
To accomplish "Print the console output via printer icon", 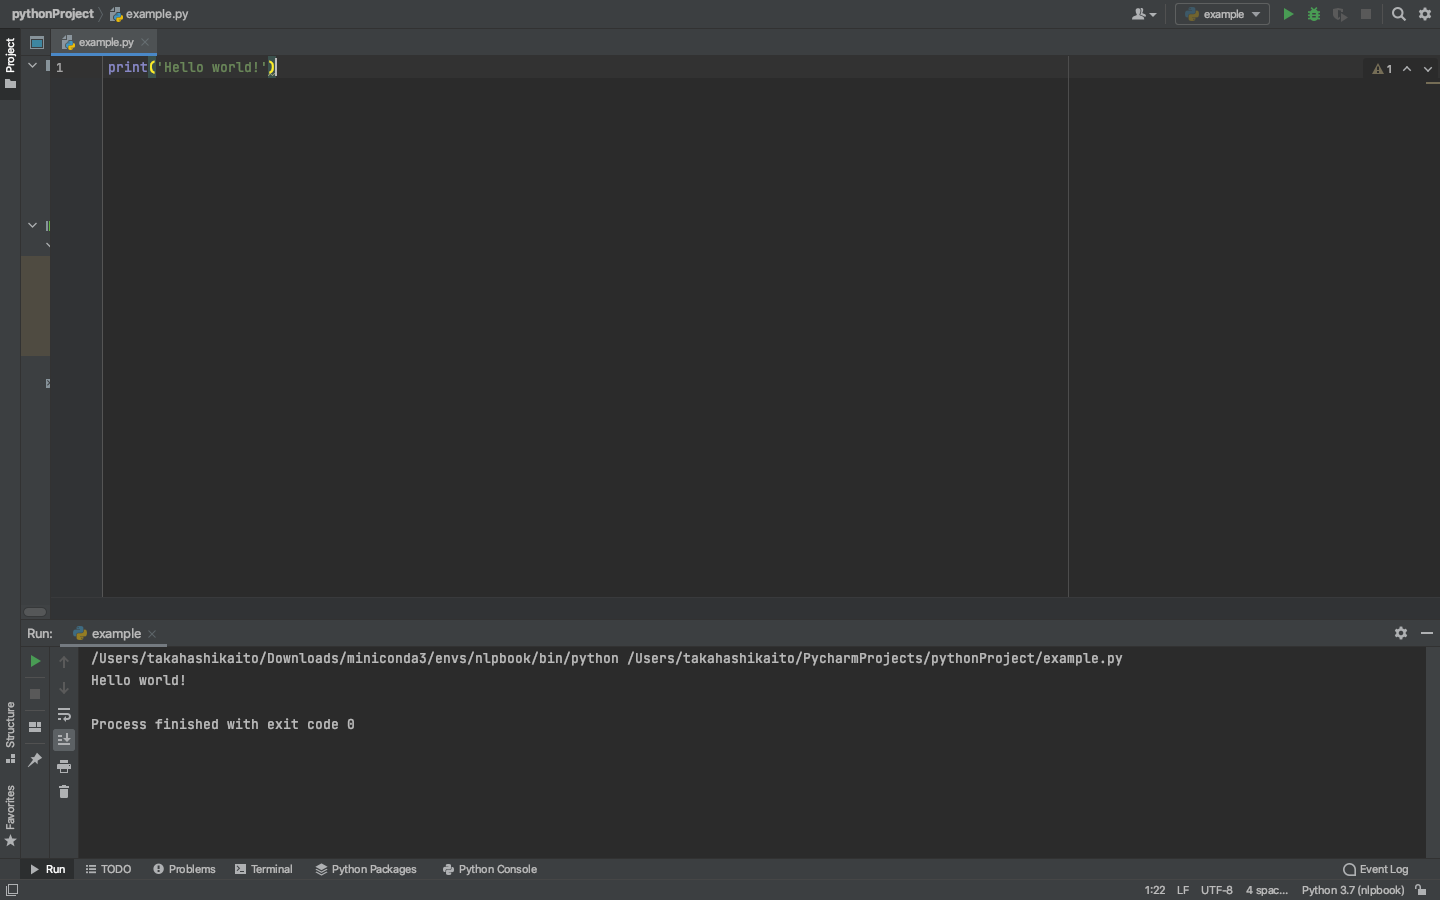I will (63, 766).
